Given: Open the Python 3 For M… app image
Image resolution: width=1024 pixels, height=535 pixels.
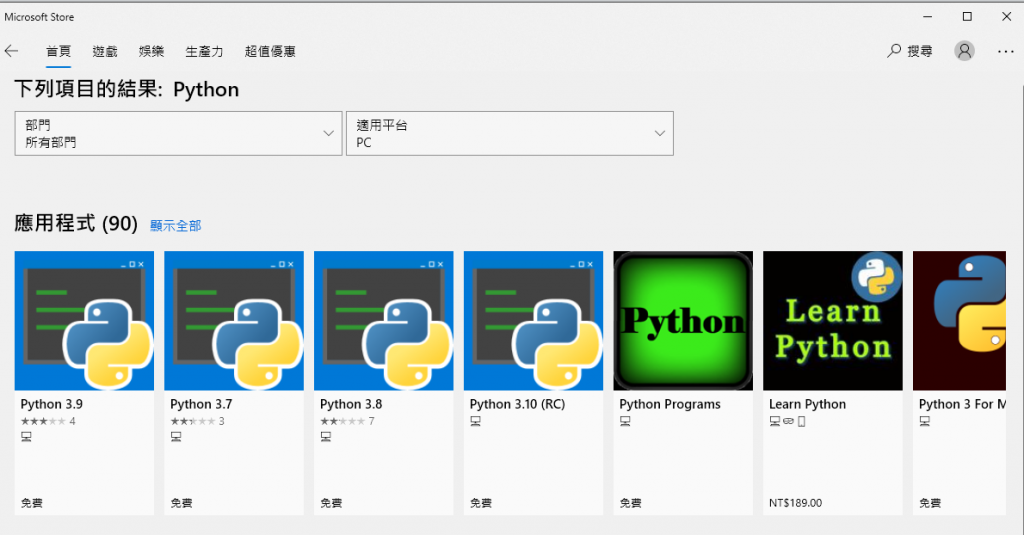Looking at the screenshot, I should [959, 321].
